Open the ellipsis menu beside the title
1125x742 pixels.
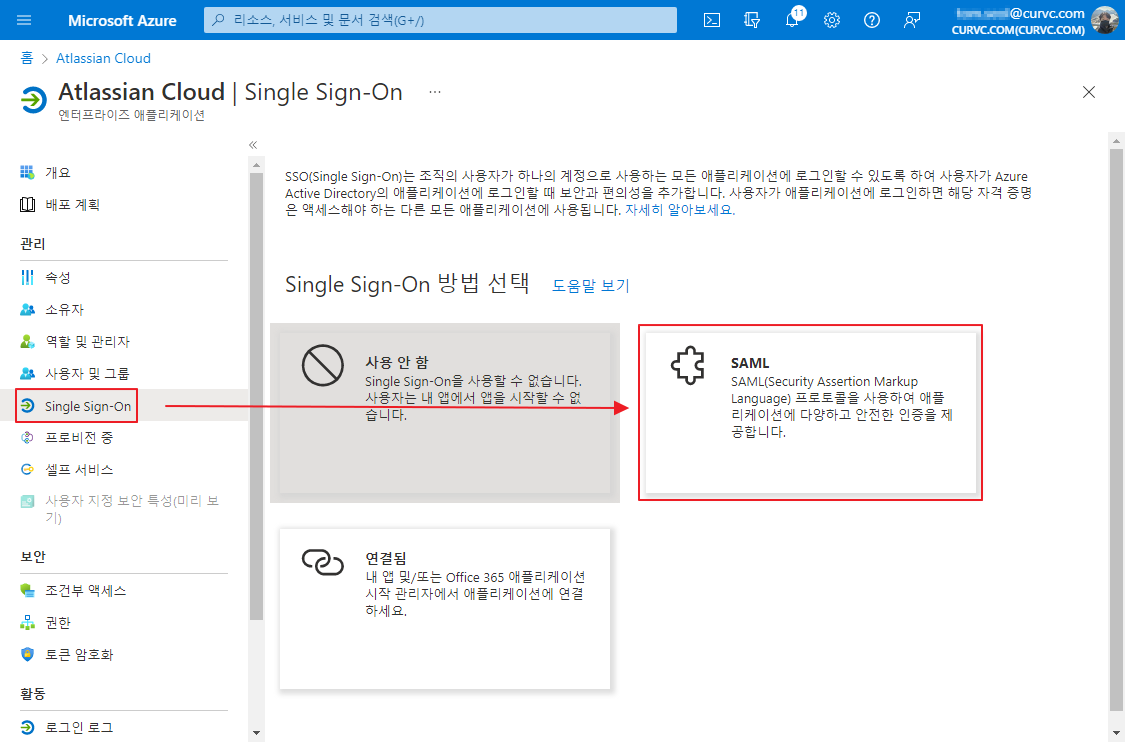click(435, 93)
